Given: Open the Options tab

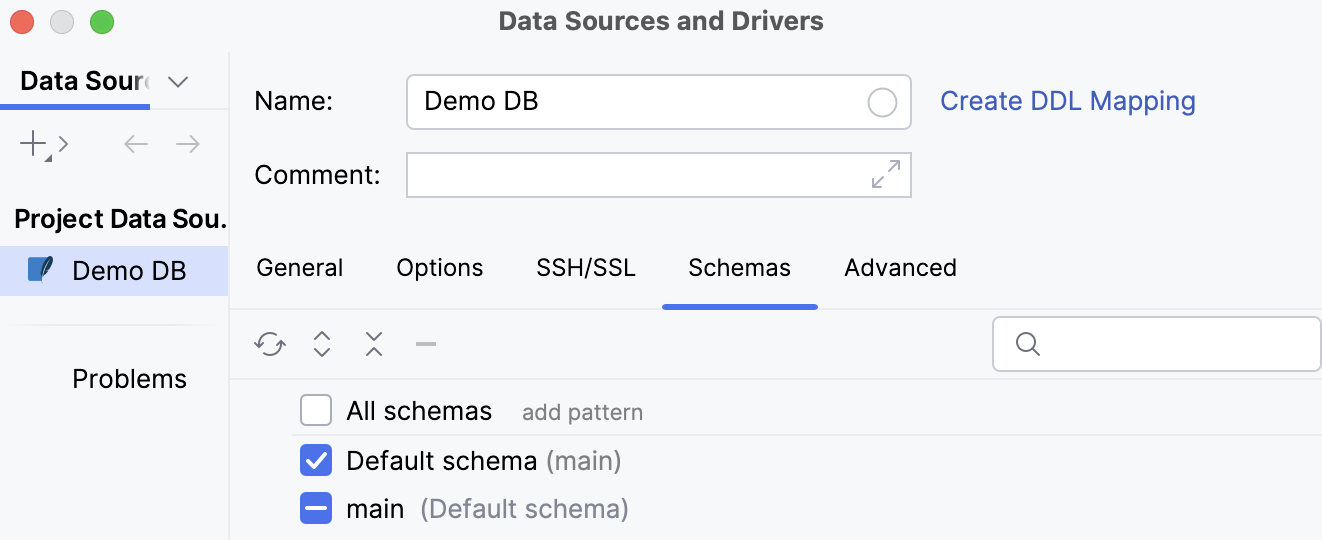Looking at the screenshot, I should [x=440, y=268].
